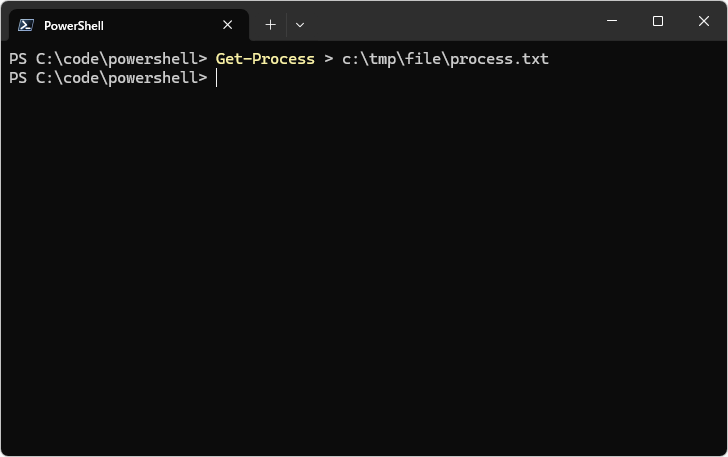Click the process.txt filename in the command
The width and height of the screenshot is (728, 457).
[499, 59]
